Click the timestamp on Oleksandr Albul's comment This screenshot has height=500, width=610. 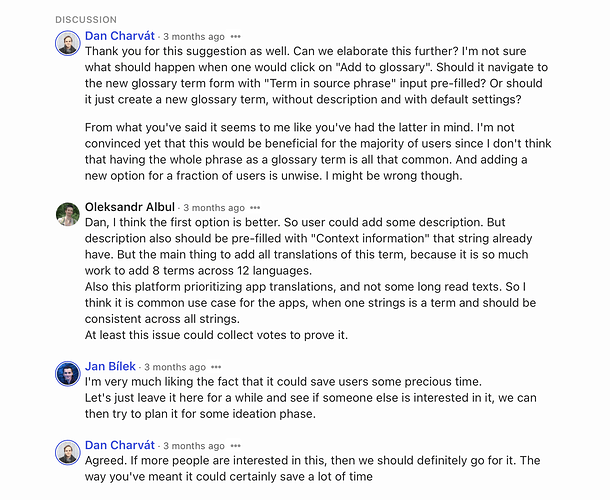click(214, 208)
